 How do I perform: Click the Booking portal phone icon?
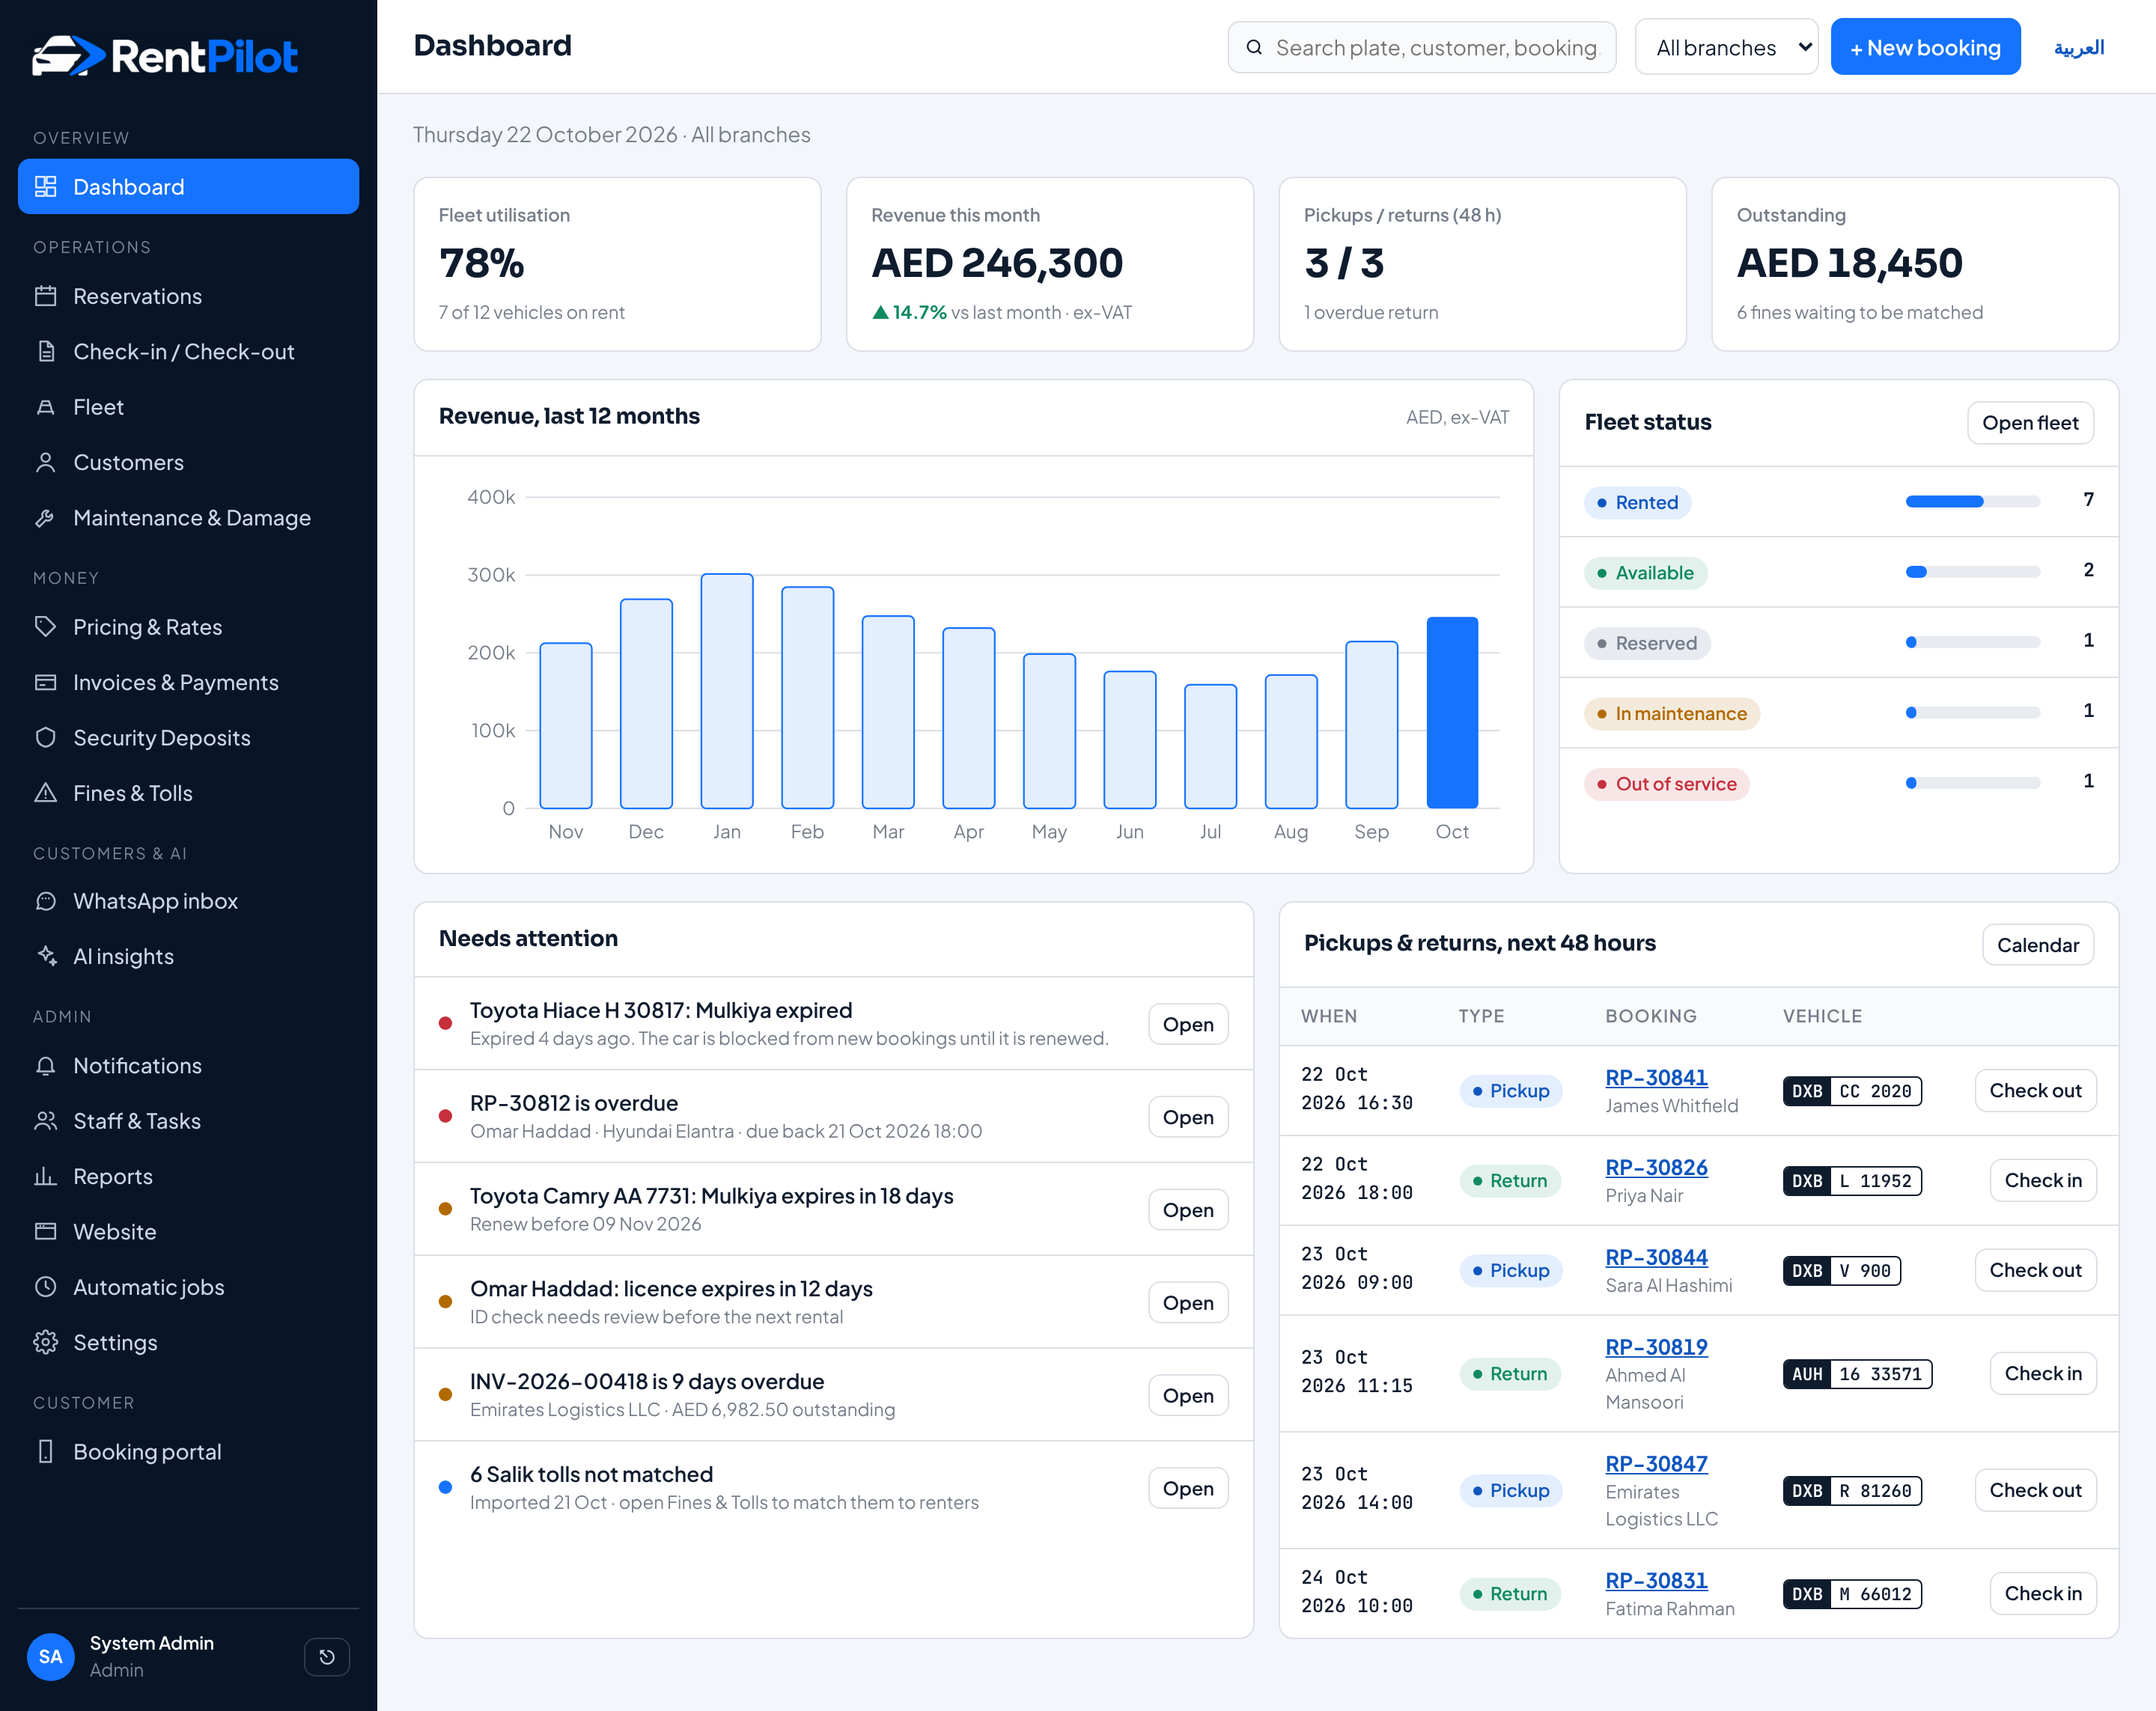click(x=46, y=1452)
